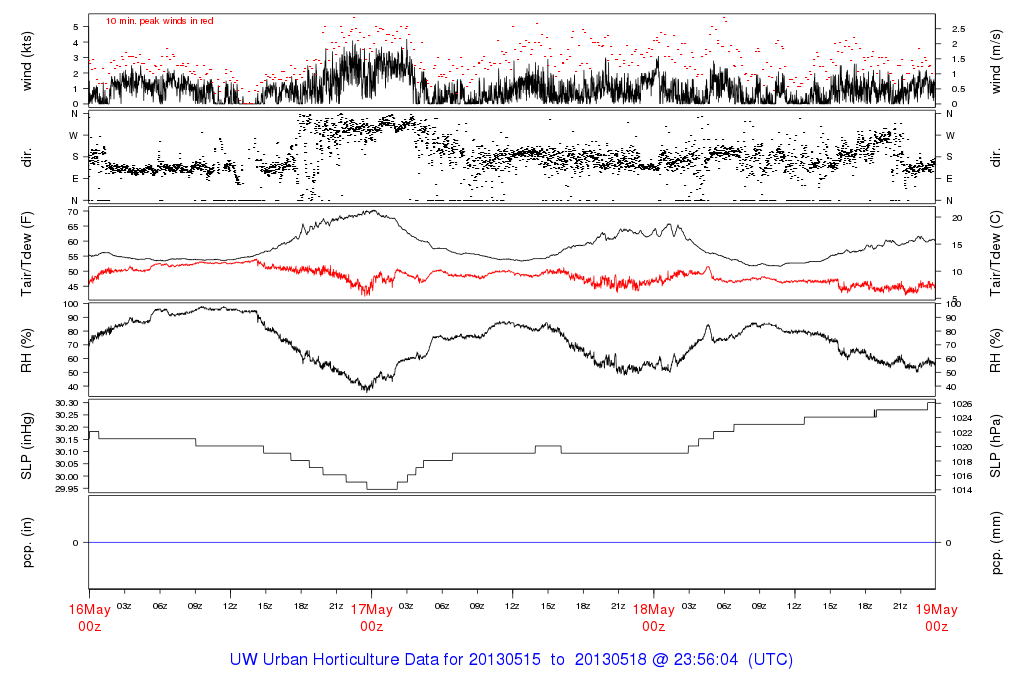
Task: Click the right 'pcp. (mm)' axis label
Action: coord(995,543)
